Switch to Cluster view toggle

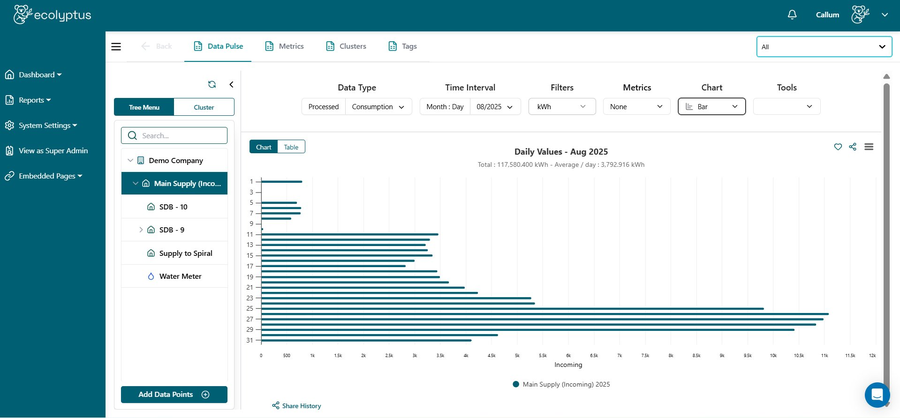coord(204,107)
